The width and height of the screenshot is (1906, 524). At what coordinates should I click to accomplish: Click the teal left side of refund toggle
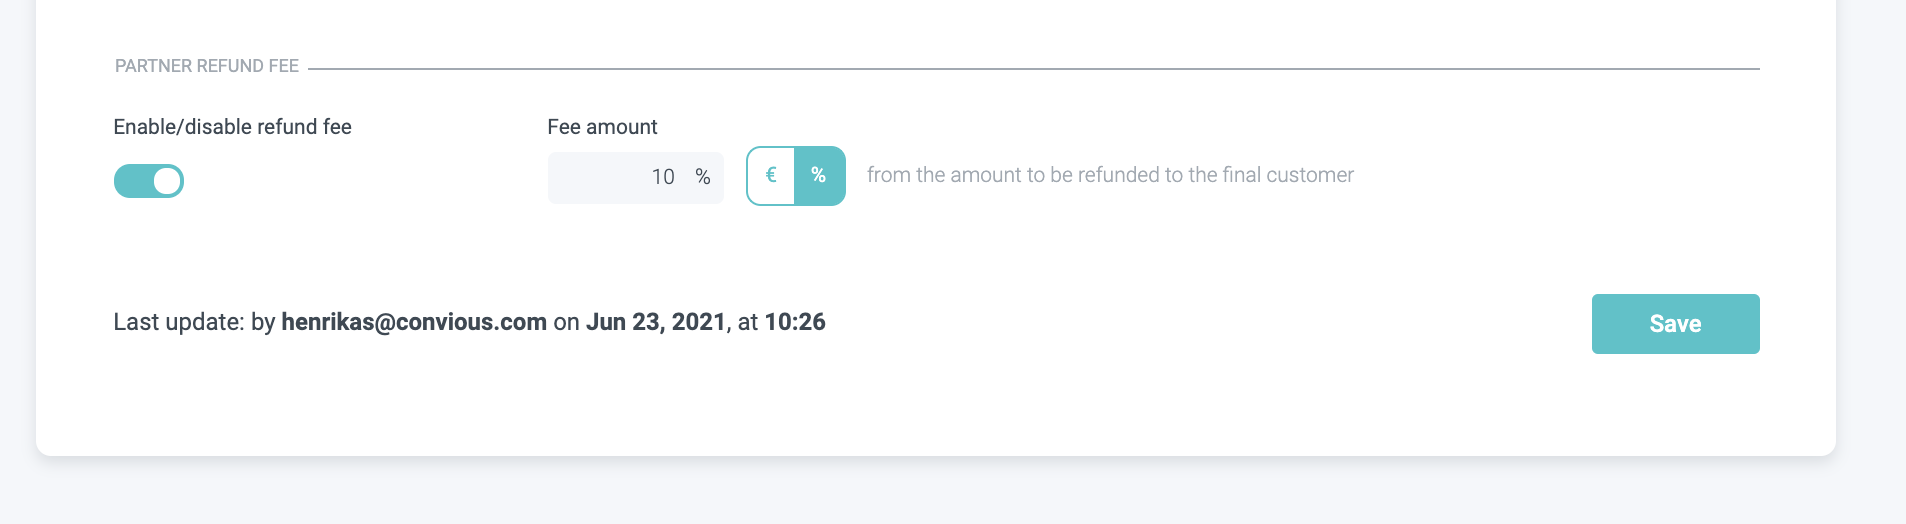132,181
